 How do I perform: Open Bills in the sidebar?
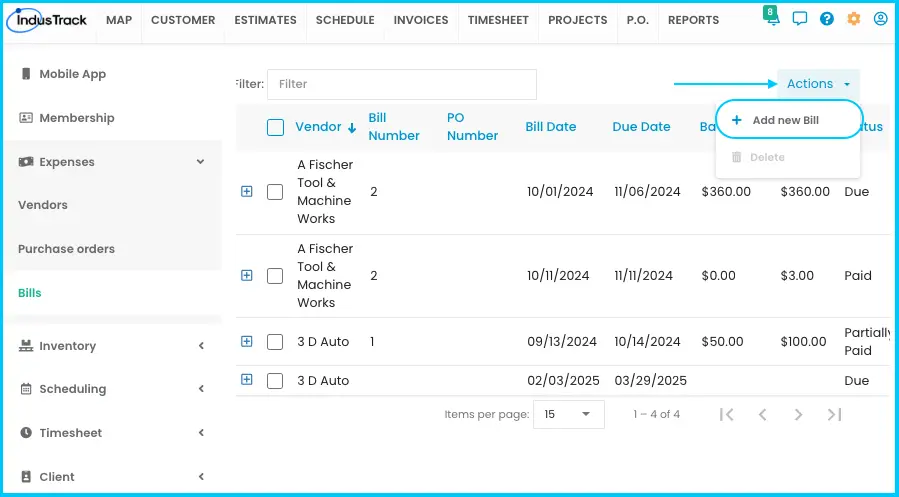(x=30, y=293)
